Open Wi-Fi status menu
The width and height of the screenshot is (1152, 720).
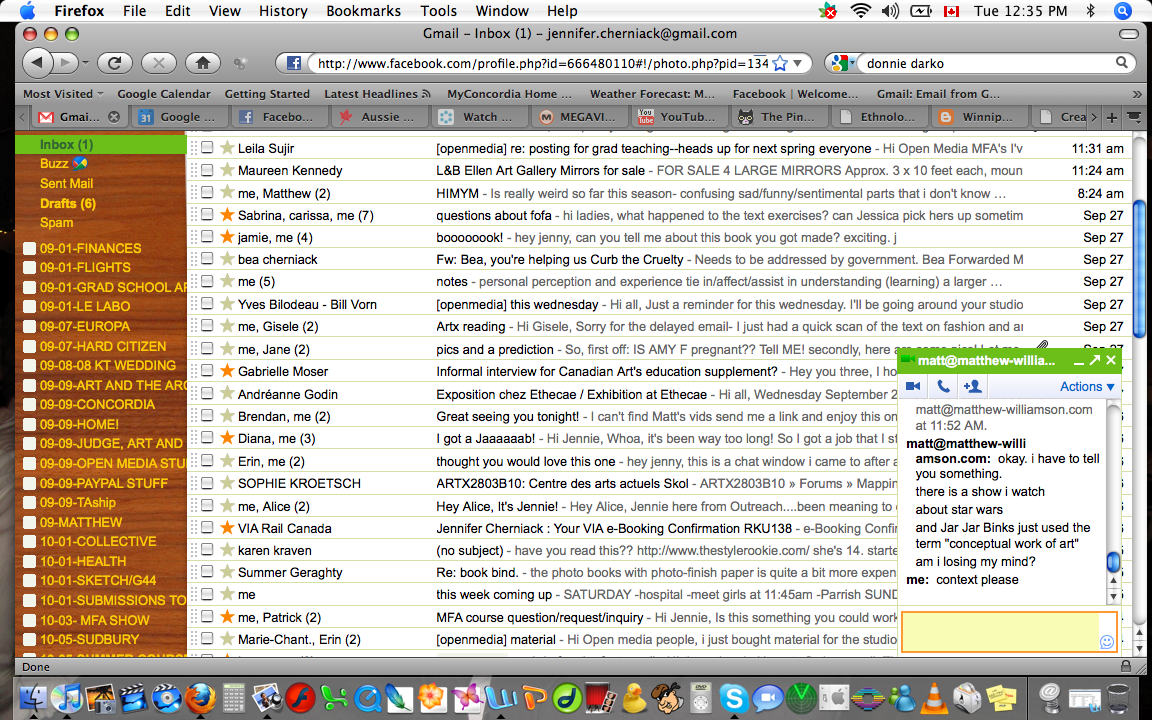(x=860, y=10)
